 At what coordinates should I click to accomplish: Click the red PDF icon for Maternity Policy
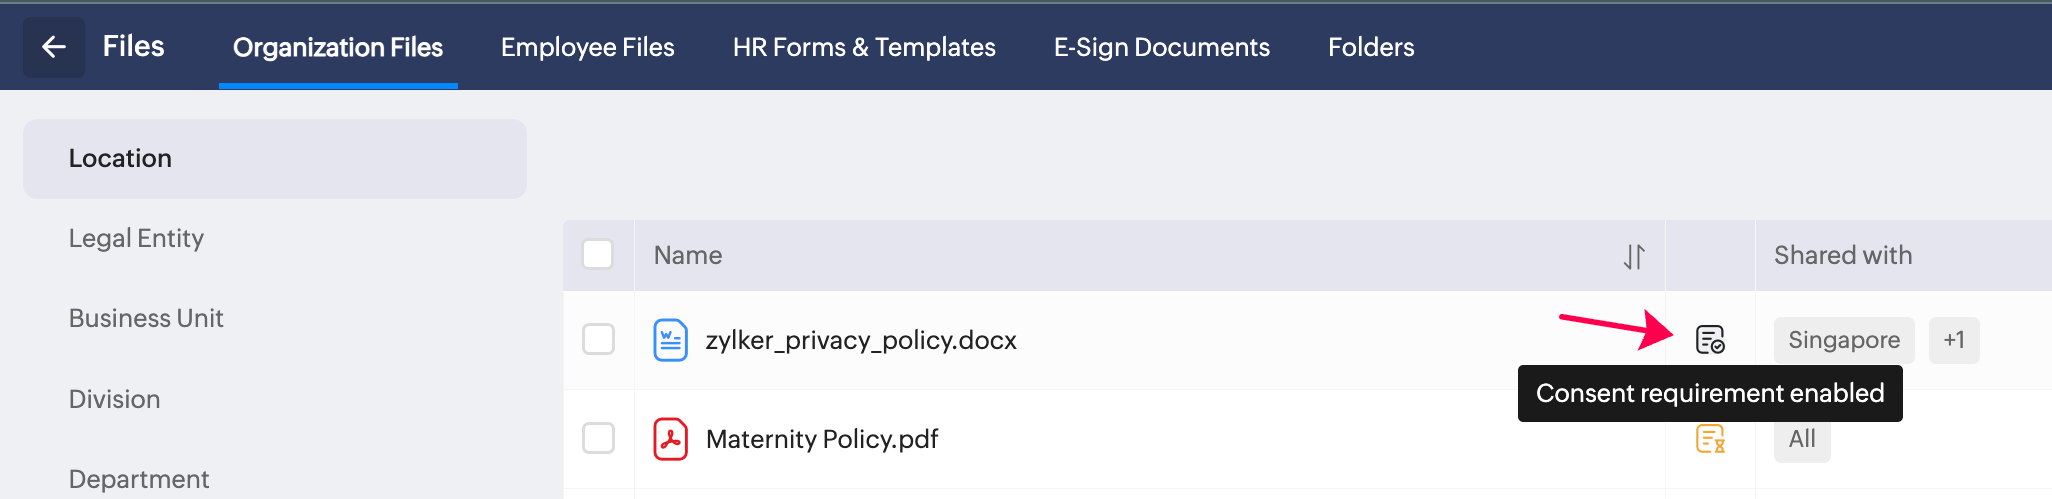670,439
